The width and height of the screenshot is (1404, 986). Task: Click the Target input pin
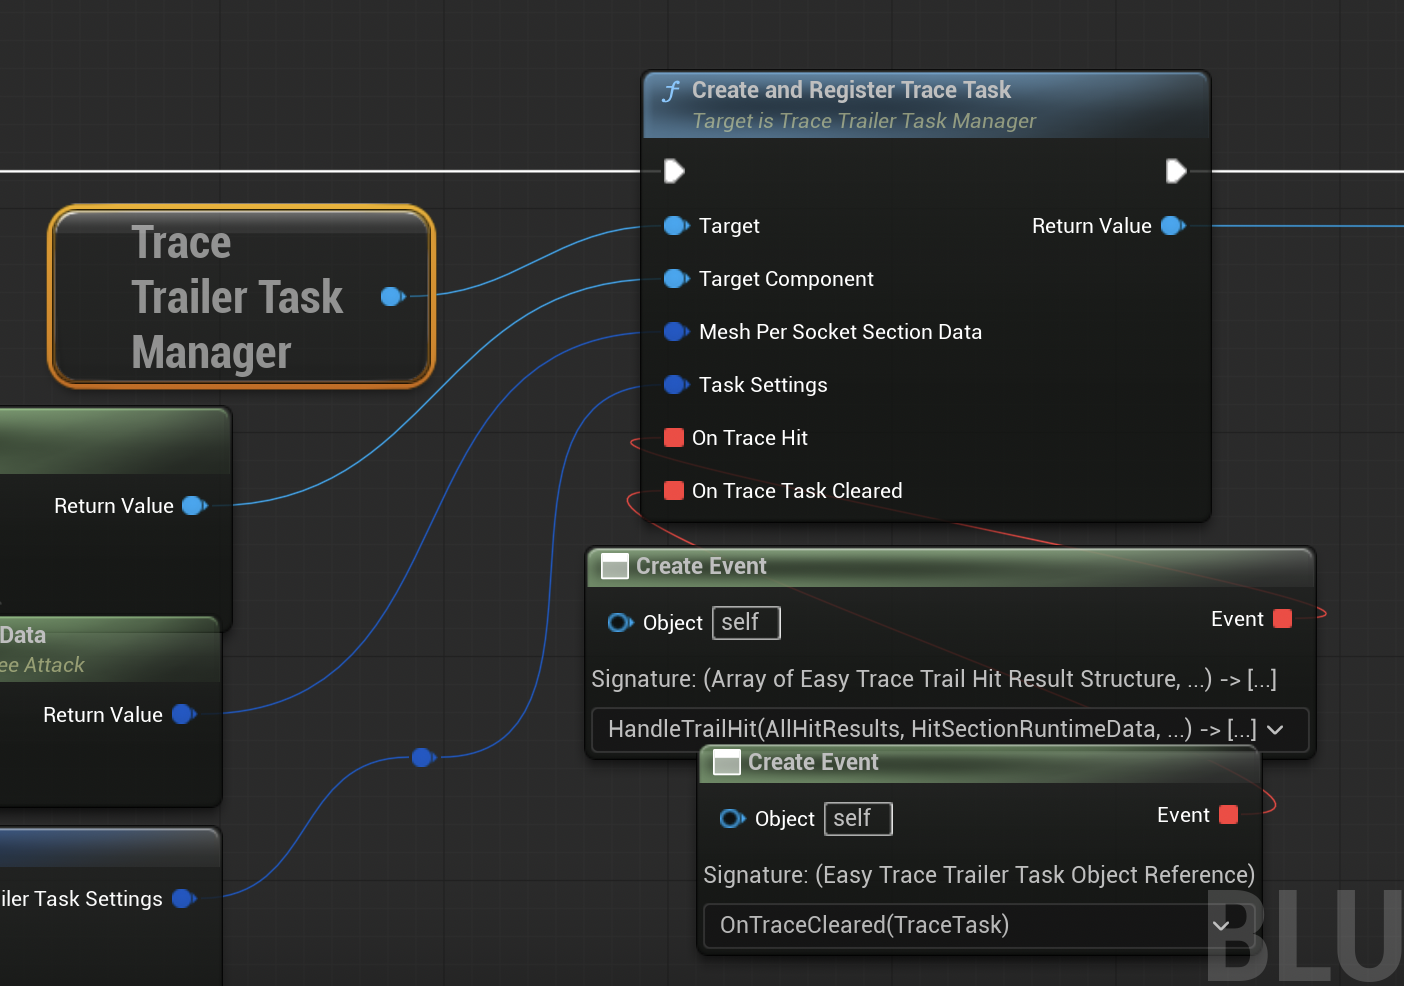tap(676, 226)
